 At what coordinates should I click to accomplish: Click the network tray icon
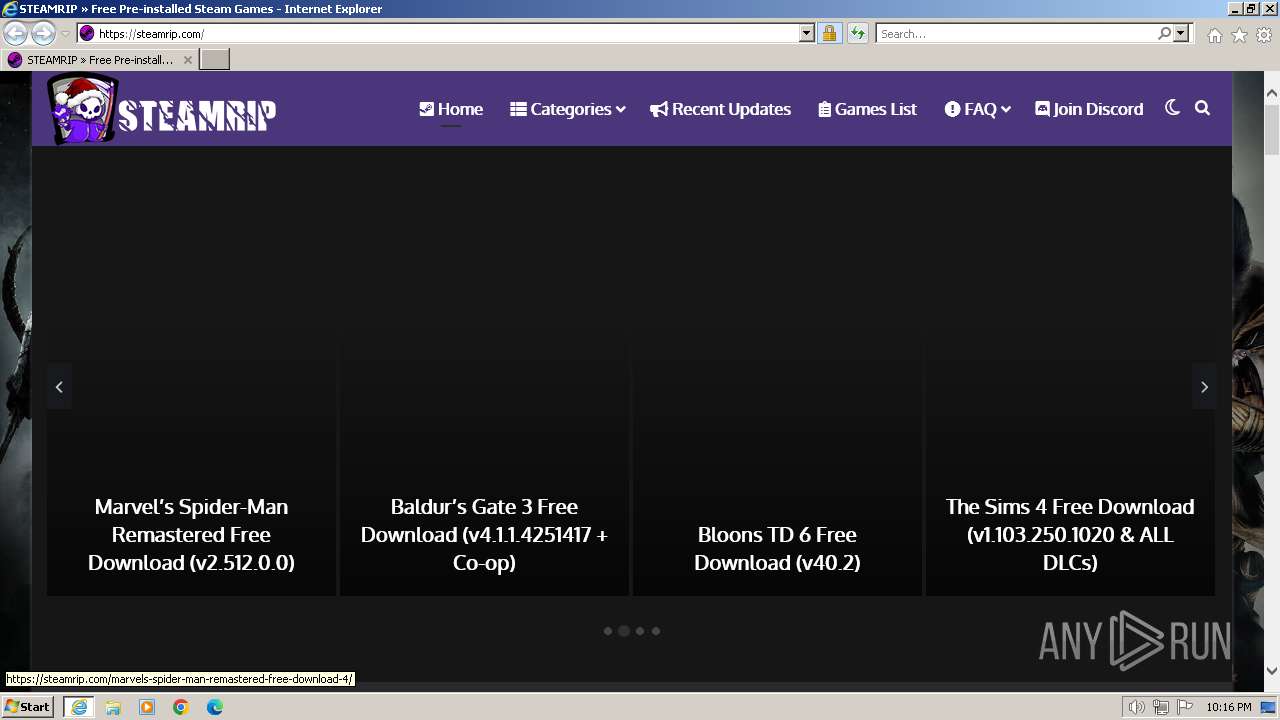(x=1160, y=707)
